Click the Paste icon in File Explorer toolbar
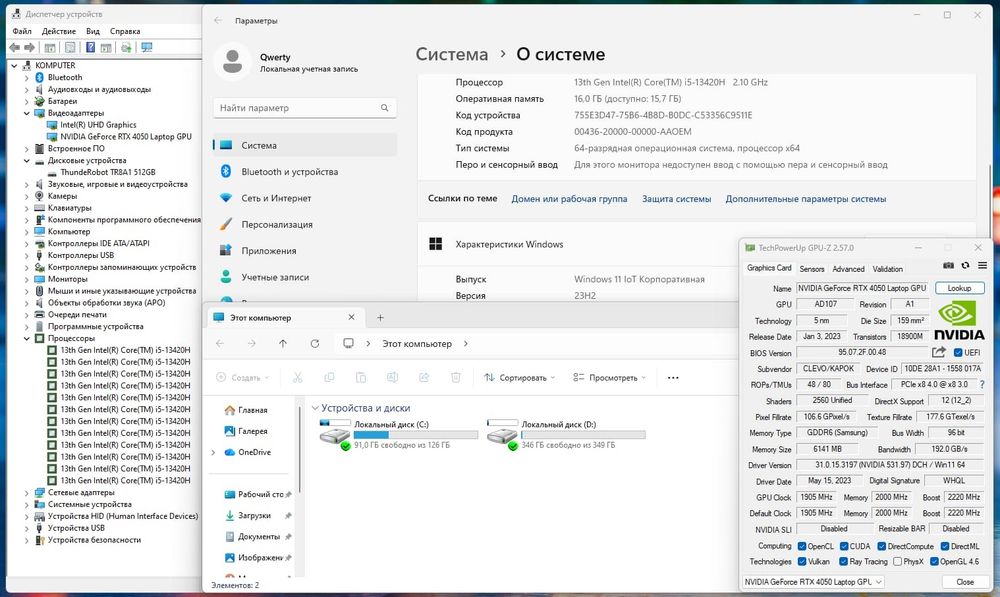This screenshot has height=597, width=1000. [x=360, y=378]
